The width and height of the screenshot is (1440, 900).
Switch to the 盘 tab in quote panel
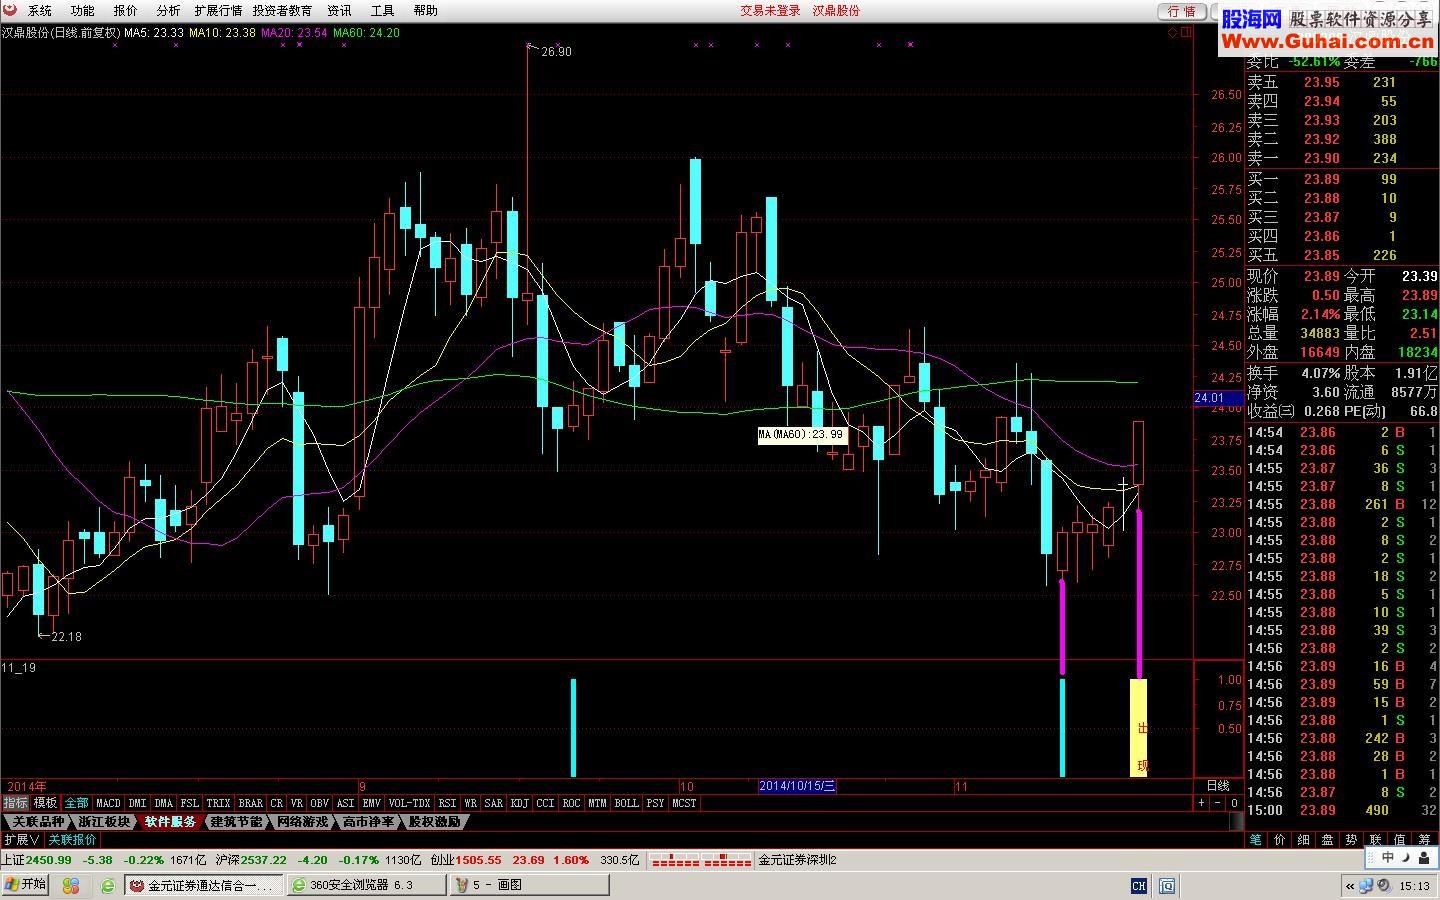[x=1327, y=839]
